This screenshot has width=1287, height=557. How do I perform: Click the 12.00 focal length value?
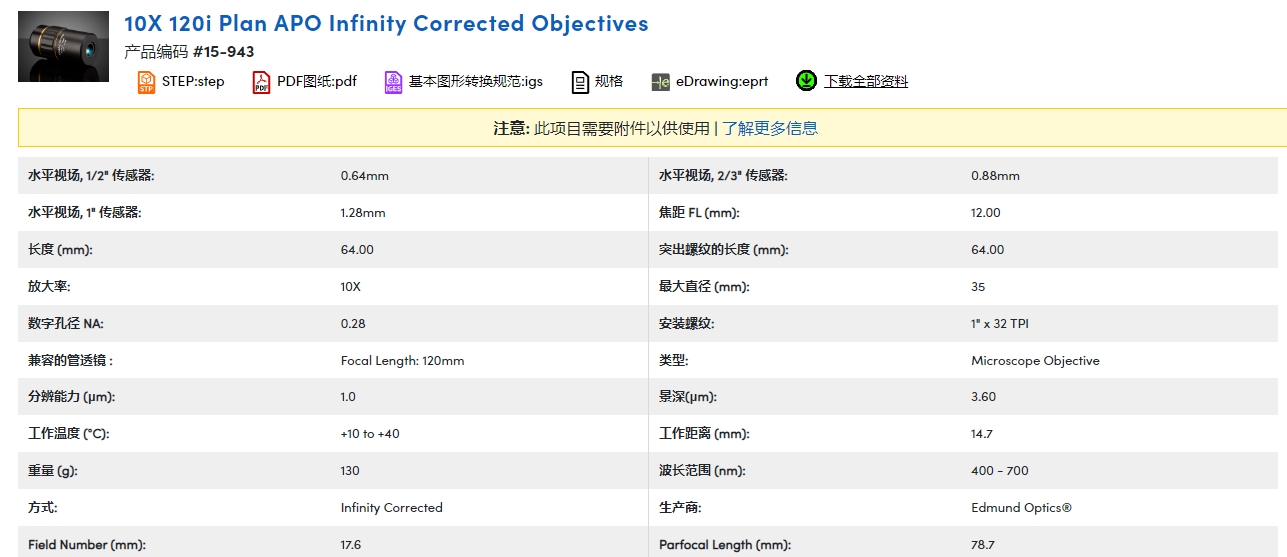[x=986, y=213]
